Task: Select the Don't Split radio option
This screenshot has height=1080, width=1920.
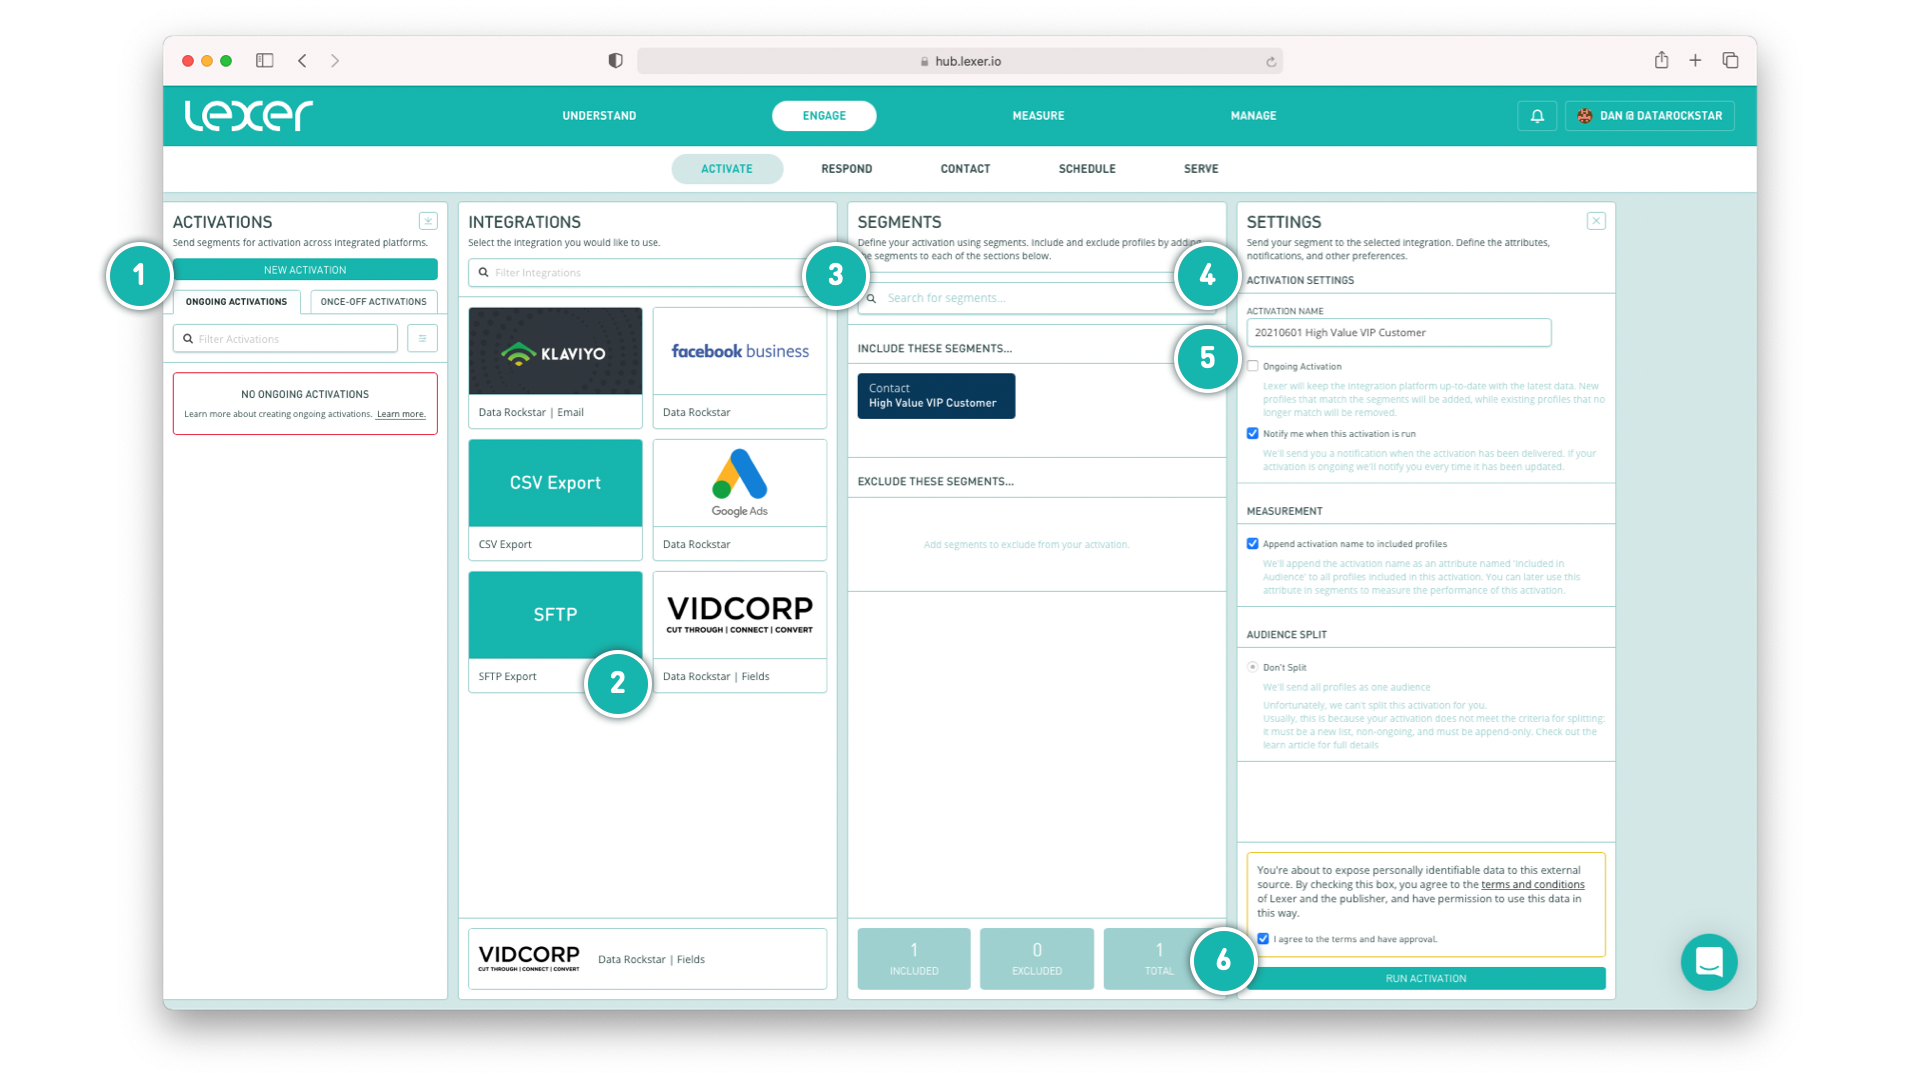Action: [x=1253, y=667]
